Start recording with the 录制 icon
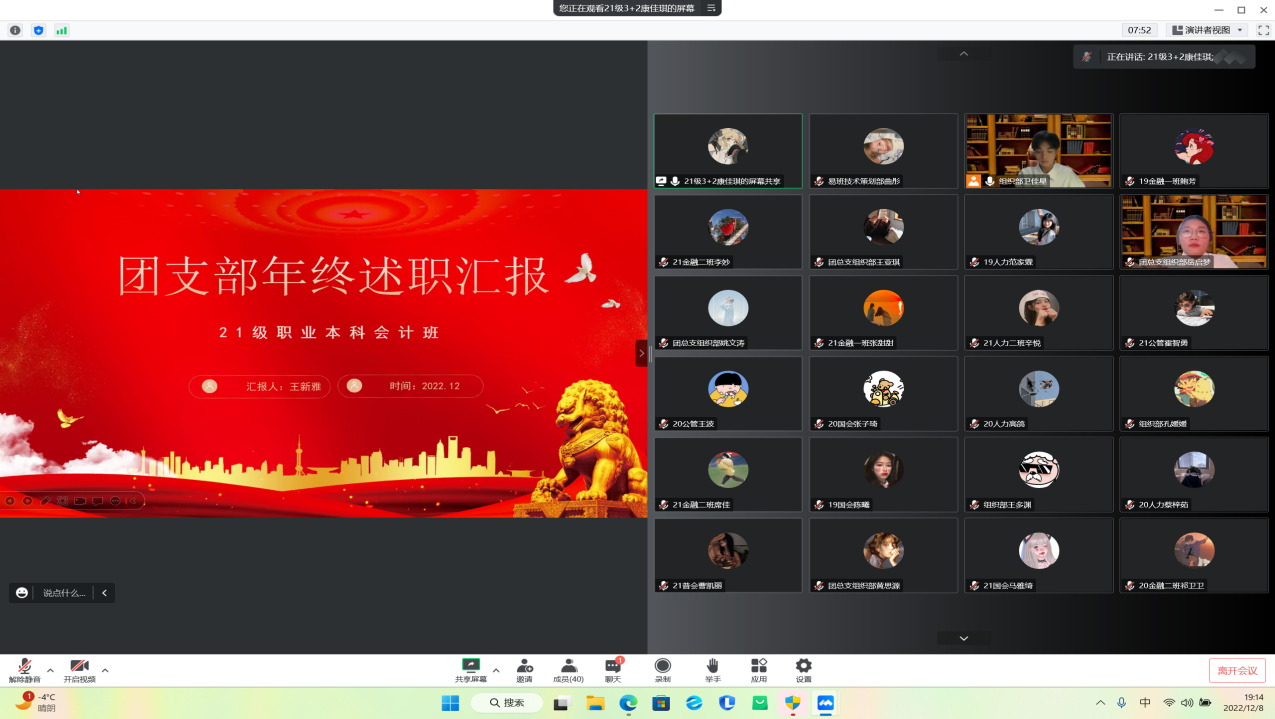This screenshot has height=719, width=1275. [x=662, y=666]
